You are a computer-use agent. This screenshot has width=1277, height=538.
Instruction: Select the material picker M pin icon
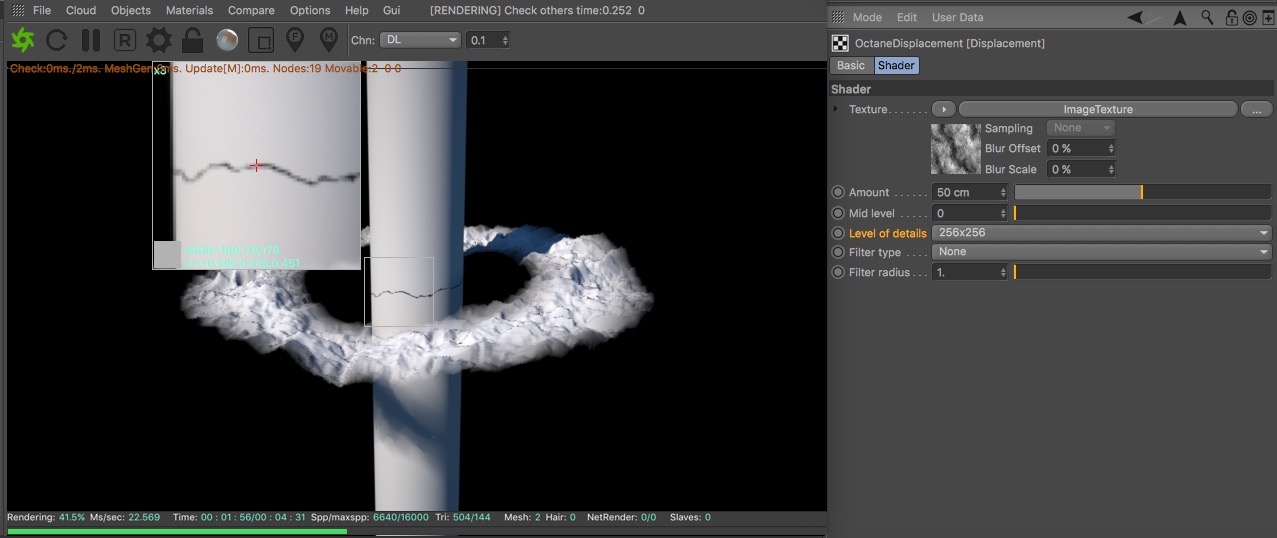(x=328, y=40)
